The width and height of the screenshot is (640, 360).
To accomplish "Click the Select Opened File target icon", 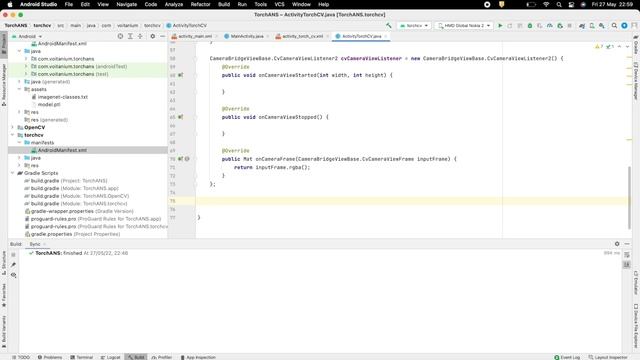I will pyautogui.click(x=120, y=36).
